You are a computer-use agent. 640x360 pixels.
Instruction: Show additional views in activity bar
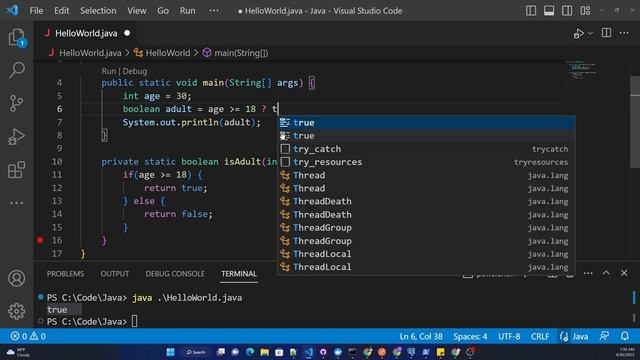click(x=16, y=203)
